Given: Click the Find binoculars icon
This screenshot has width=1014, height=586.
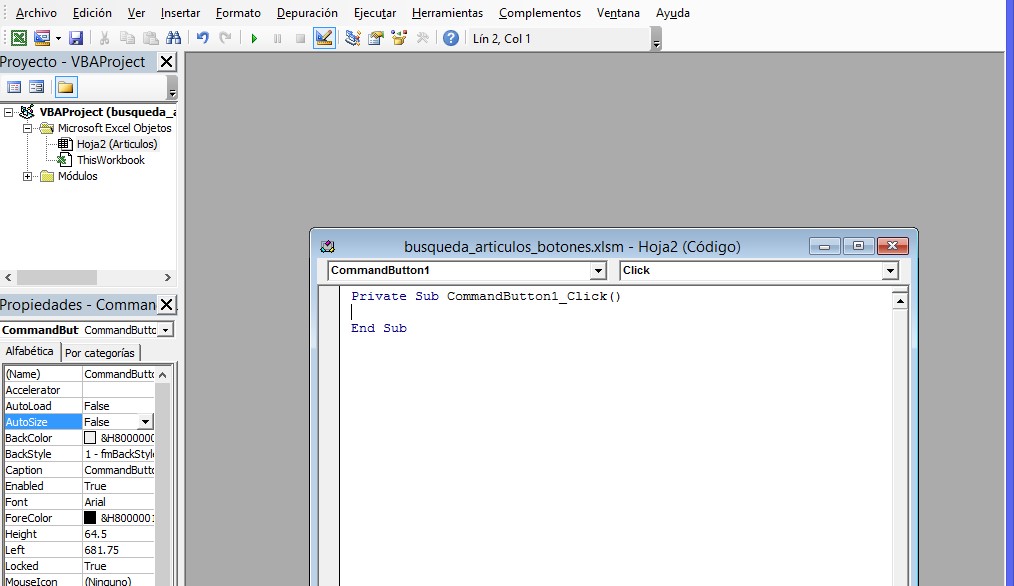Looking at the screenshot, I should pyautogui.click(x=174, y=38).
